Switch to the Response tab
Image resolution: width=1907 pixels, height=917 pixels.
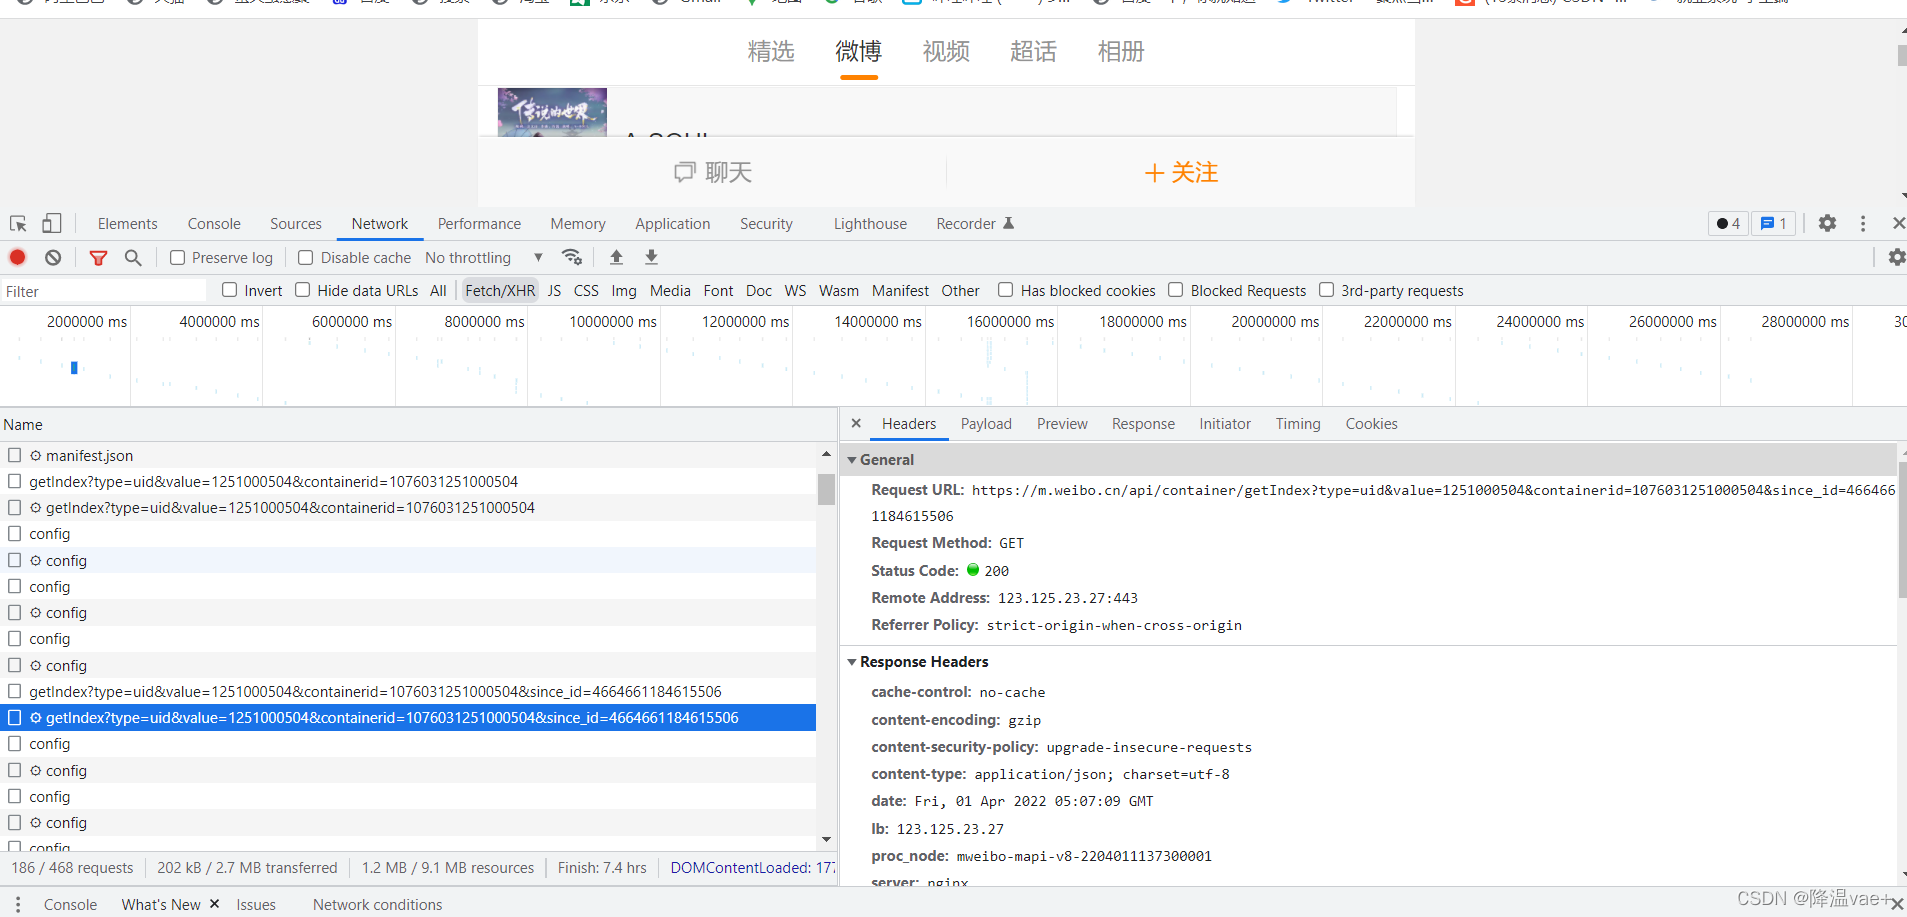[x=1143, y=424]
